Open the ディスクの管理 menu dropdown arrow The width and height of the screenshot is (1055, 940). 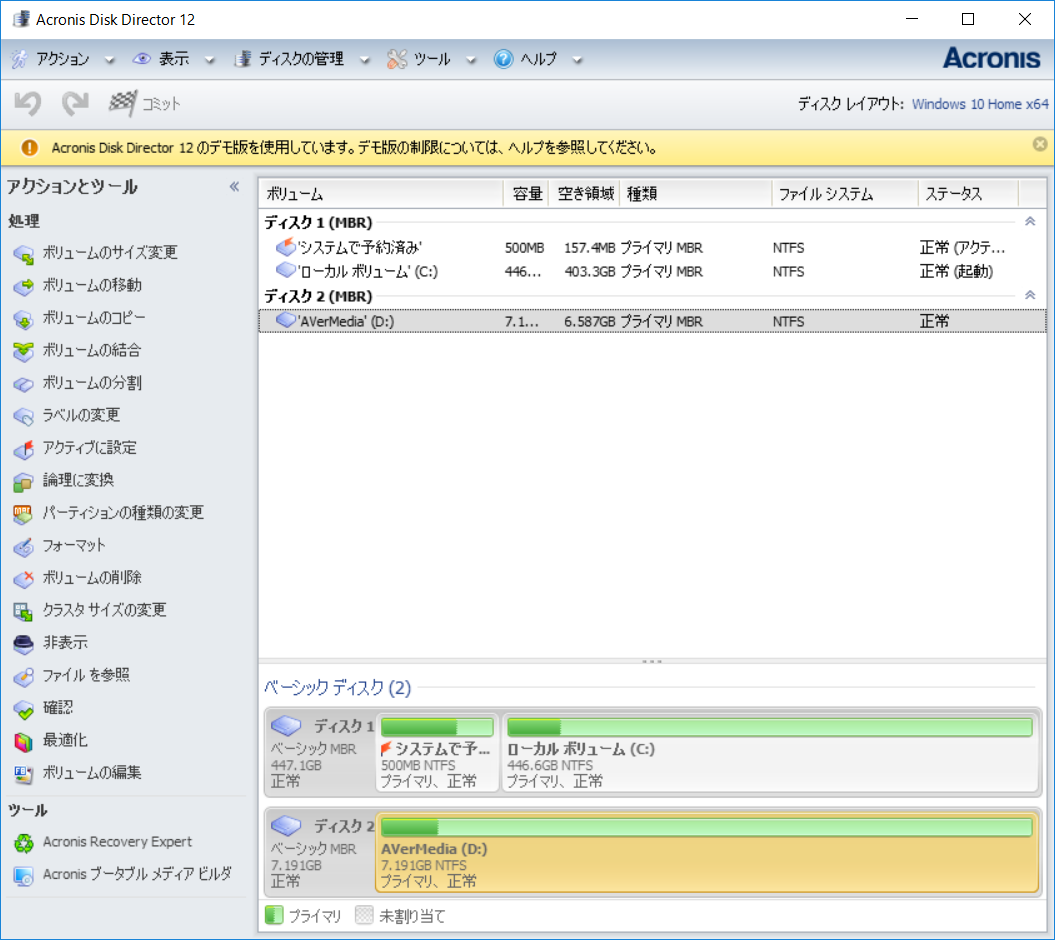coord(365,60)
